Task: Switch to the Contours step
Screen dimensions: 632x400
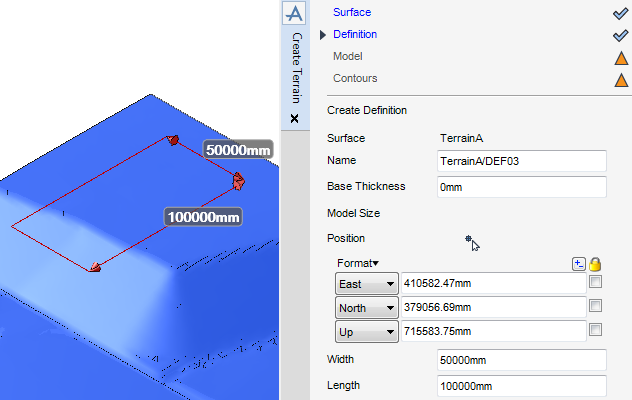Action: (x=355, y=78)
